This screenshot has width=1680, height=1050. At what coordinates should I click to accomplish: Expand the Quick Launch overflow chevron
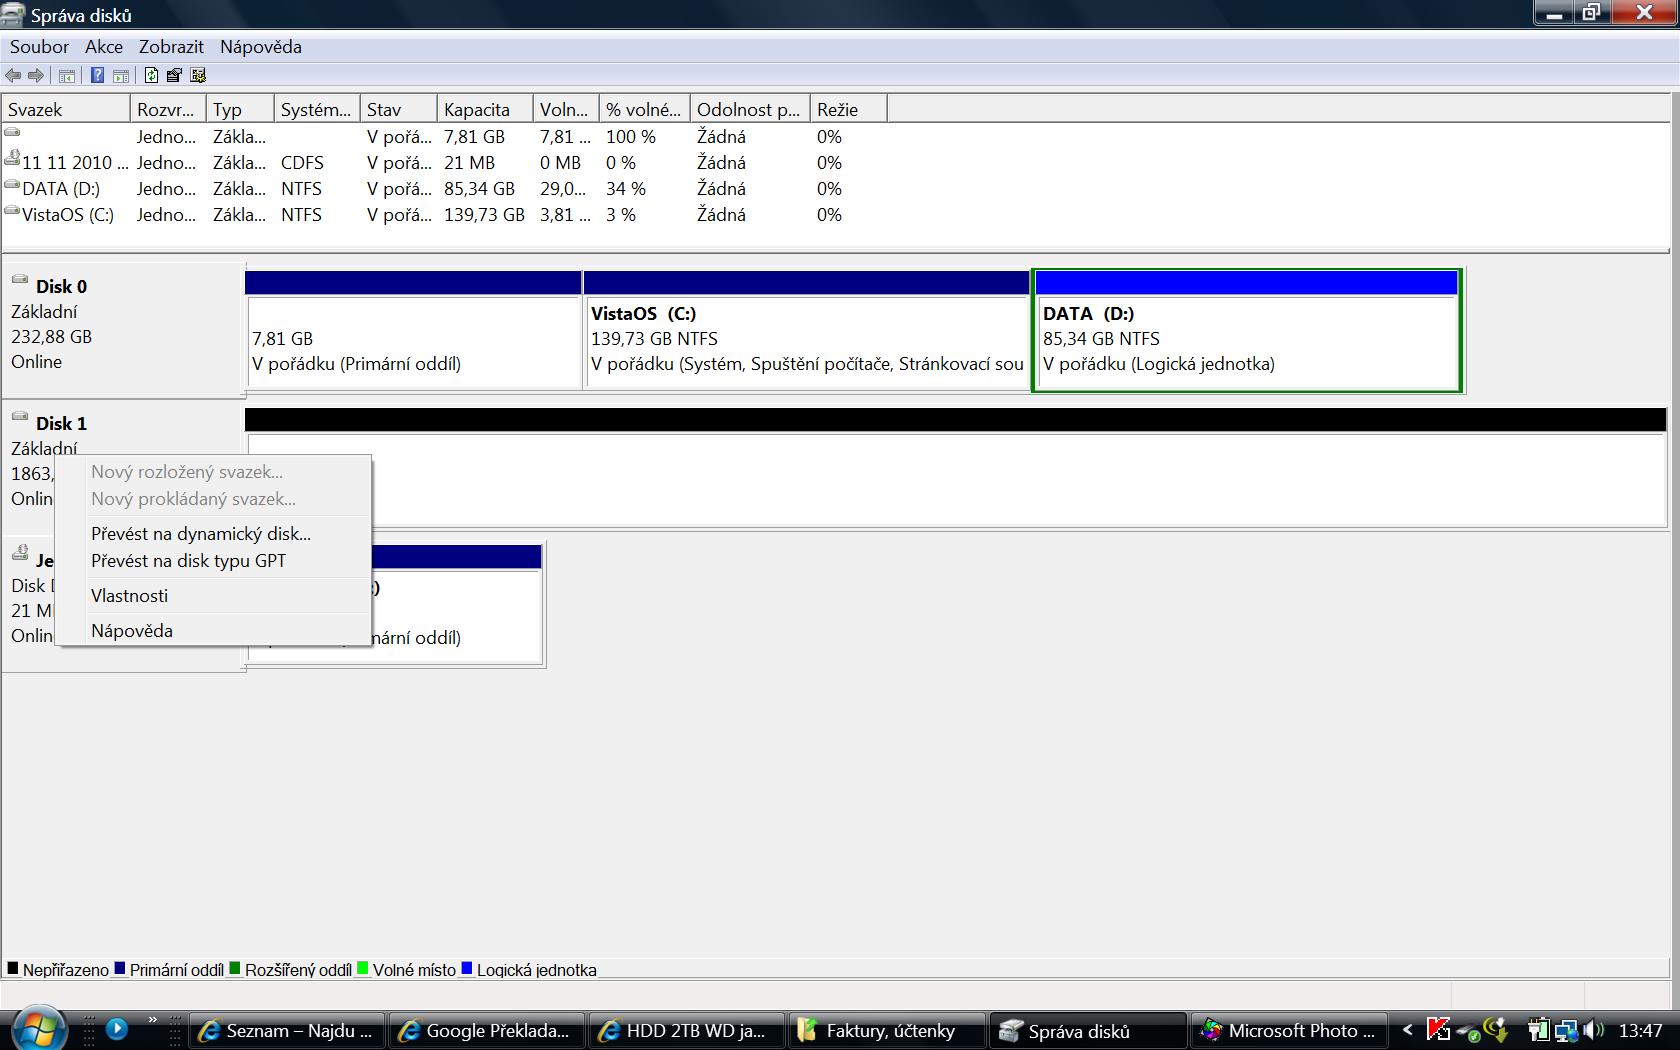coord(152,1020)
